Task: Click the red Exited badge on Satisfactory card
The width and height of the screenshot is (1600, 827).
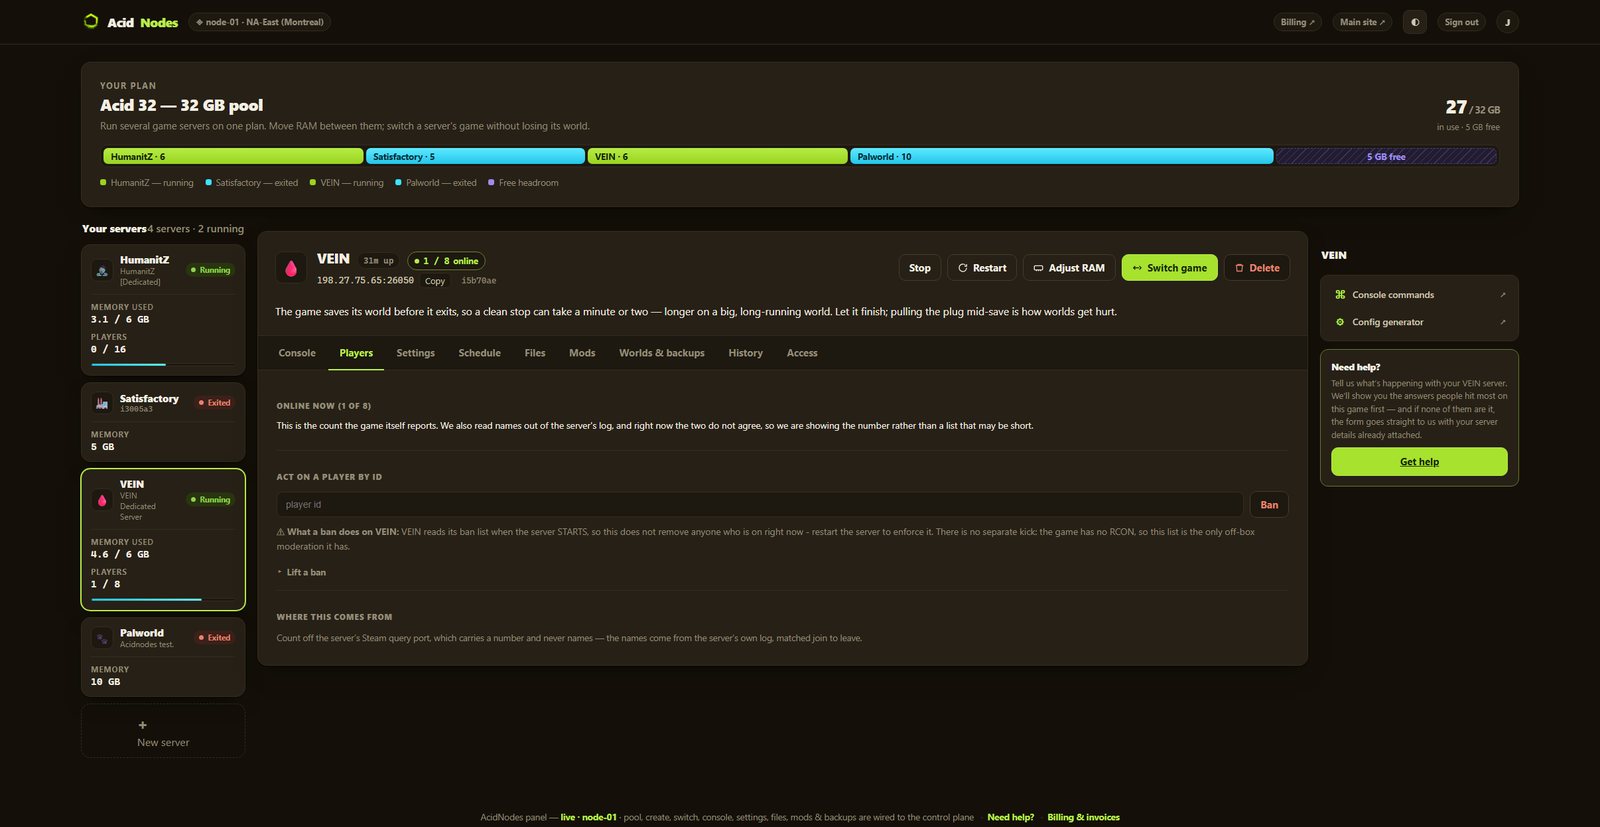Action: click(215, 403)
